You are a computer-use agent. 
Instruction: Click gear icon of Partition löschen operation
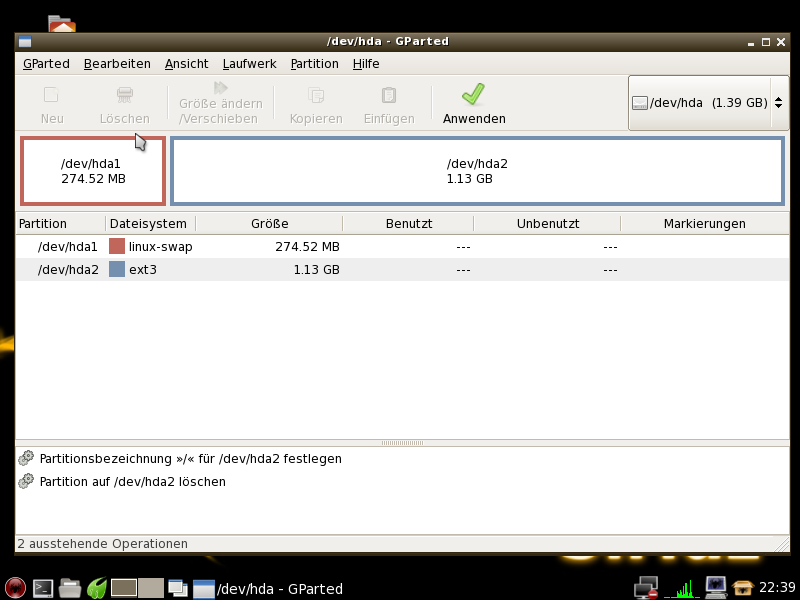pos(26,481)
